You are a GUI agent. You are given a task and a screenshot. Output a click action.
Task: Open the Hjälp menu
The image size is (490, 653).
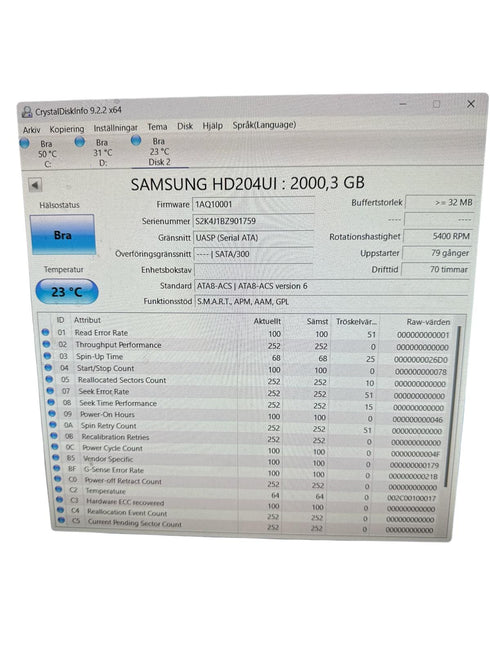[x=212, y=125]
